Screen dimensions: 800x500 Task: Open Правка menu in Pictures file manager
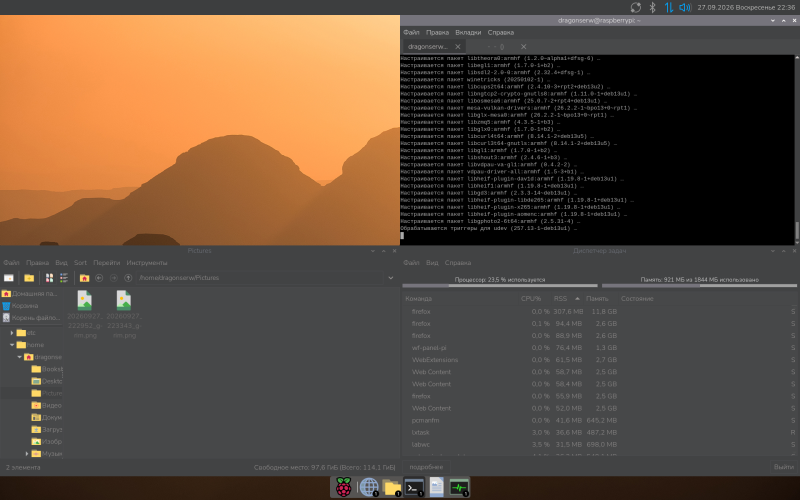click(37, 263)
